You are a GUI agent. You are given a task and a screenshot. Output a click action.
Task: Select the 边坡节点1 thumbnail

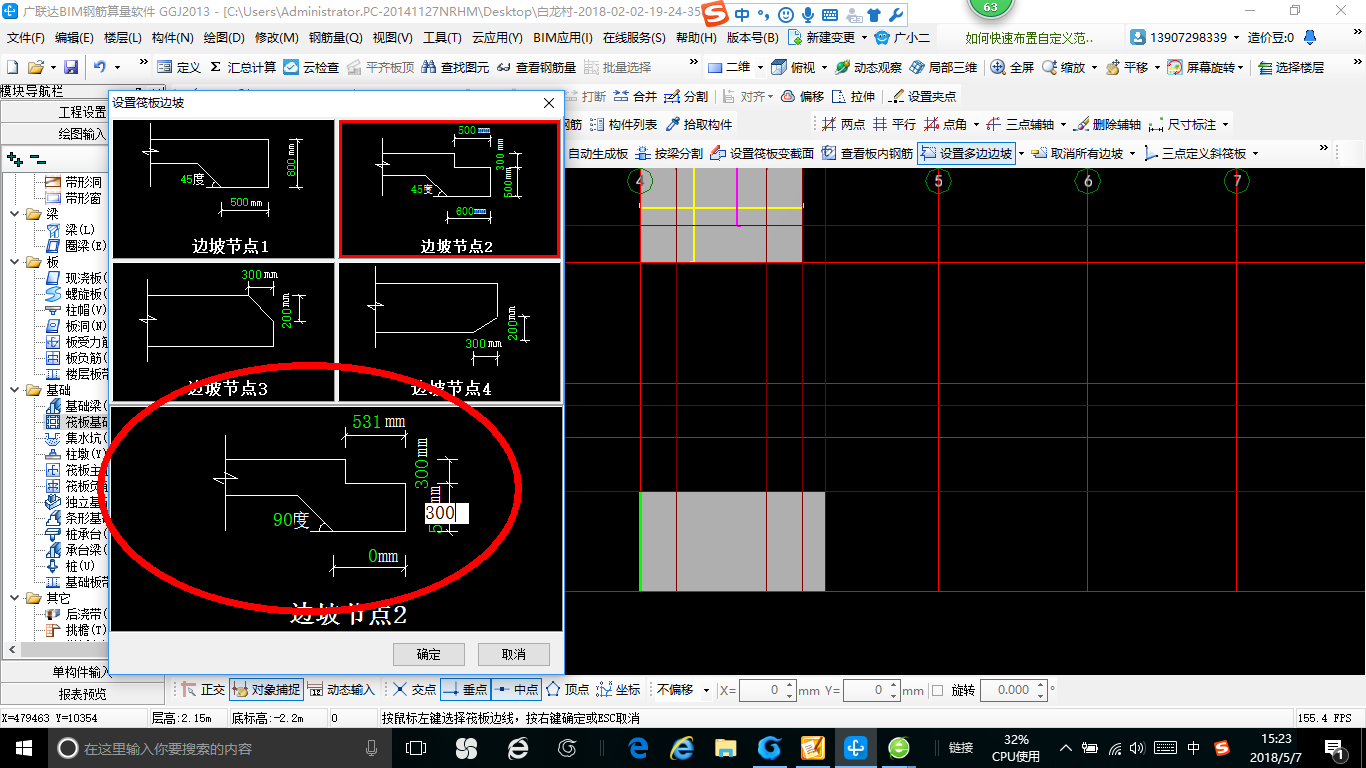223,189
